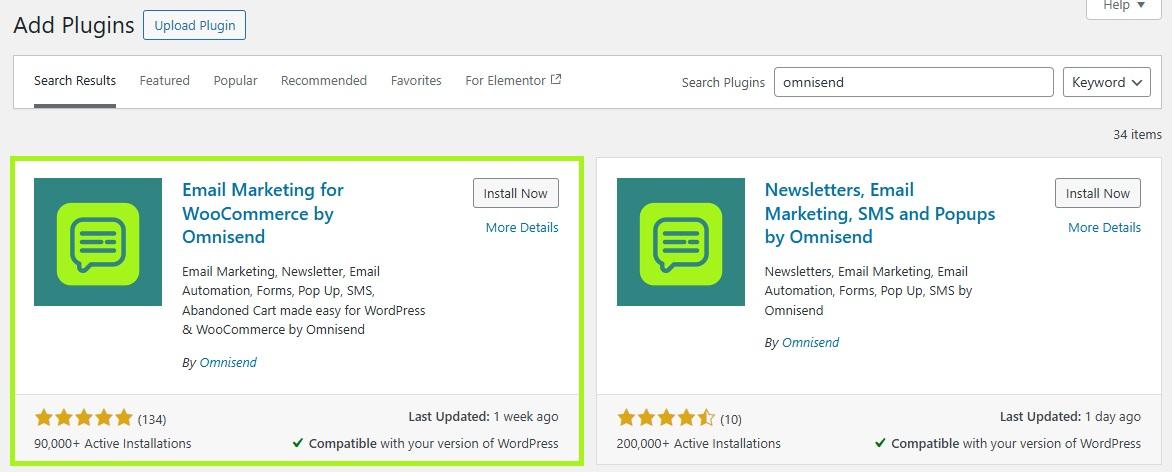Click the Newsletters plugin description paragraph

(869, 291)
